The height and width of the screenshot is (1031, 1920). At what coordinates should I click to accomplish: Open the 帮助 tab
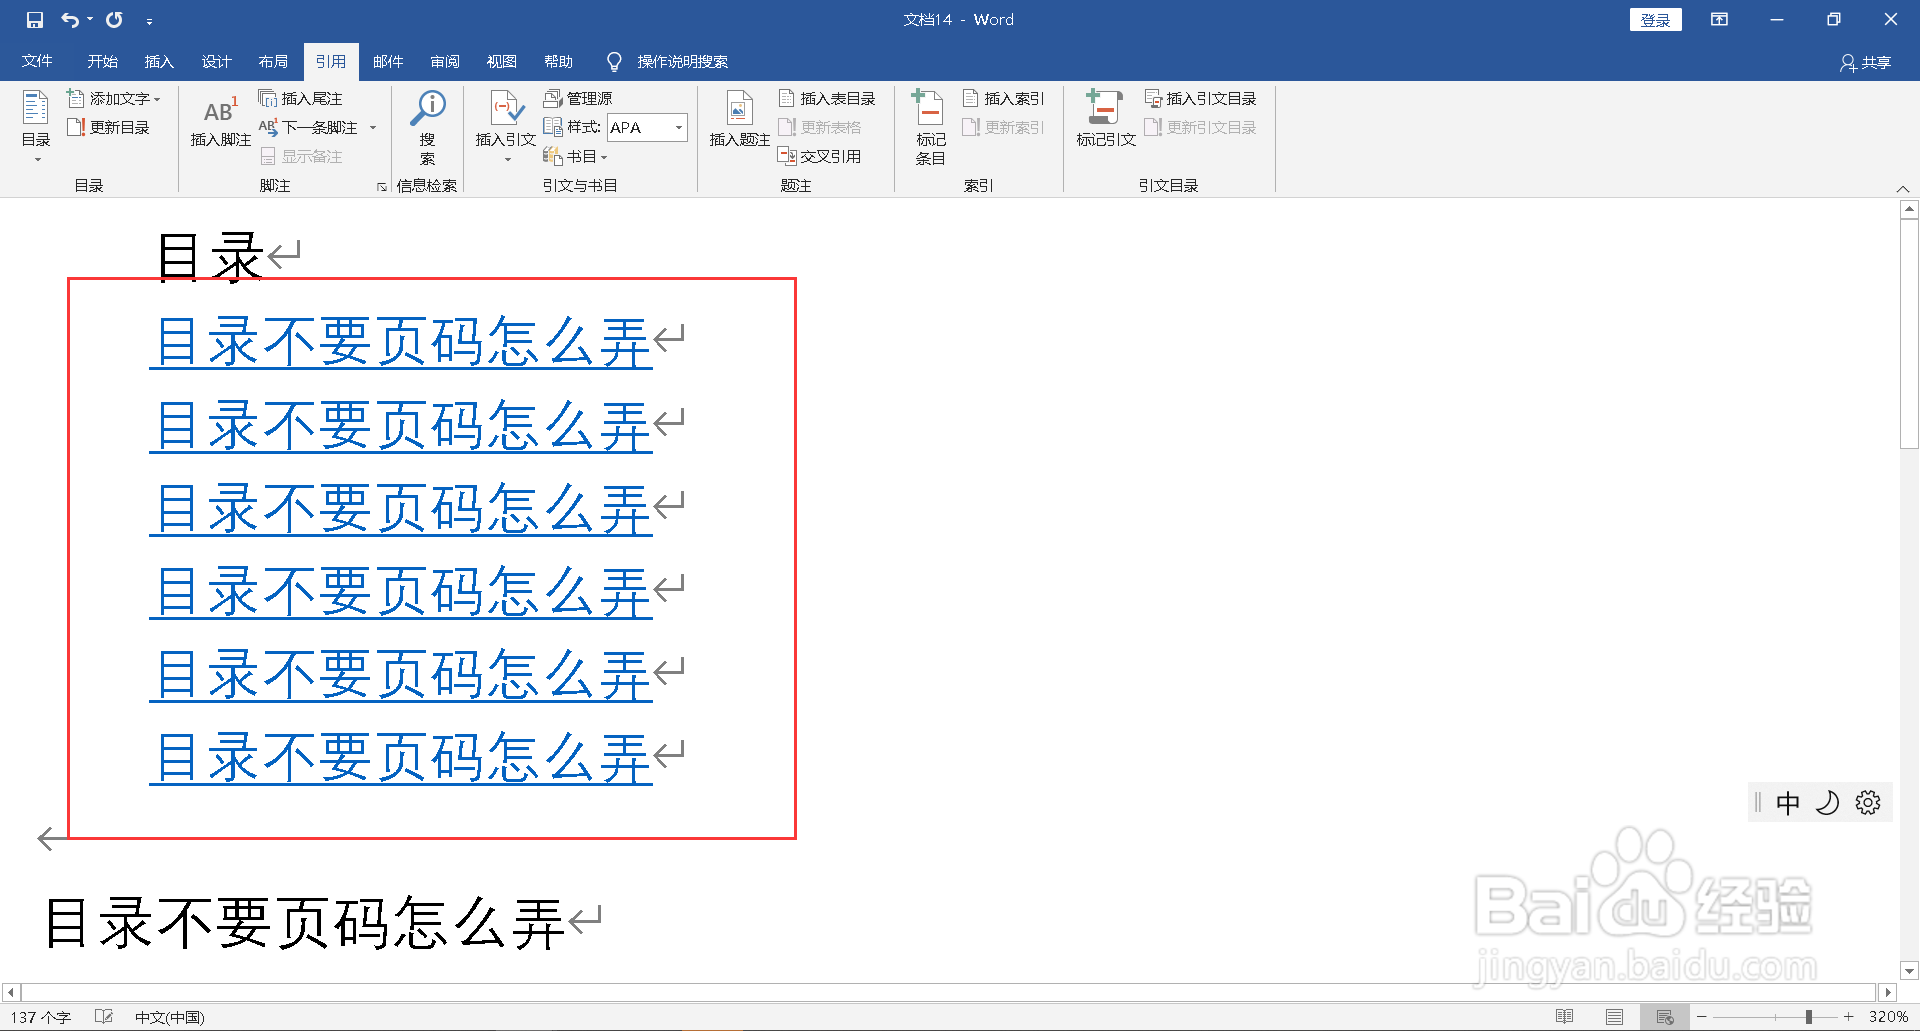click(x=559, y=61)
